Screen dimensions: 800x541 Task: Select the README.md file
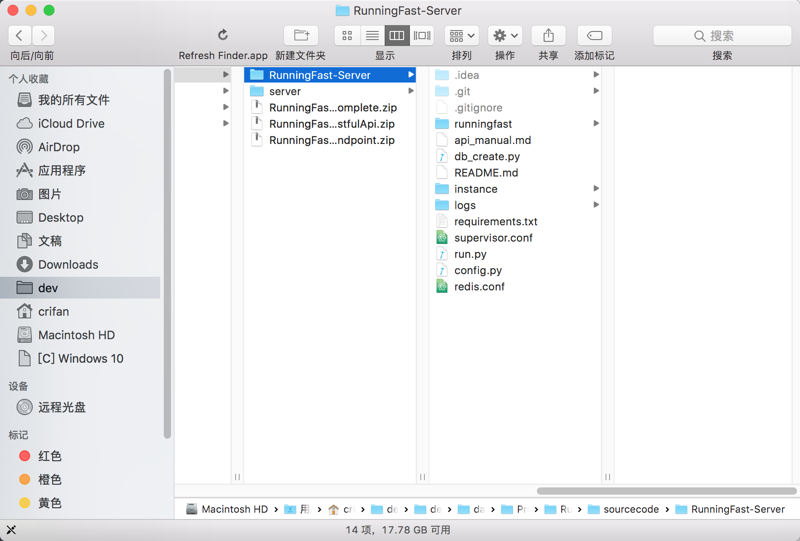coord(515,173)
